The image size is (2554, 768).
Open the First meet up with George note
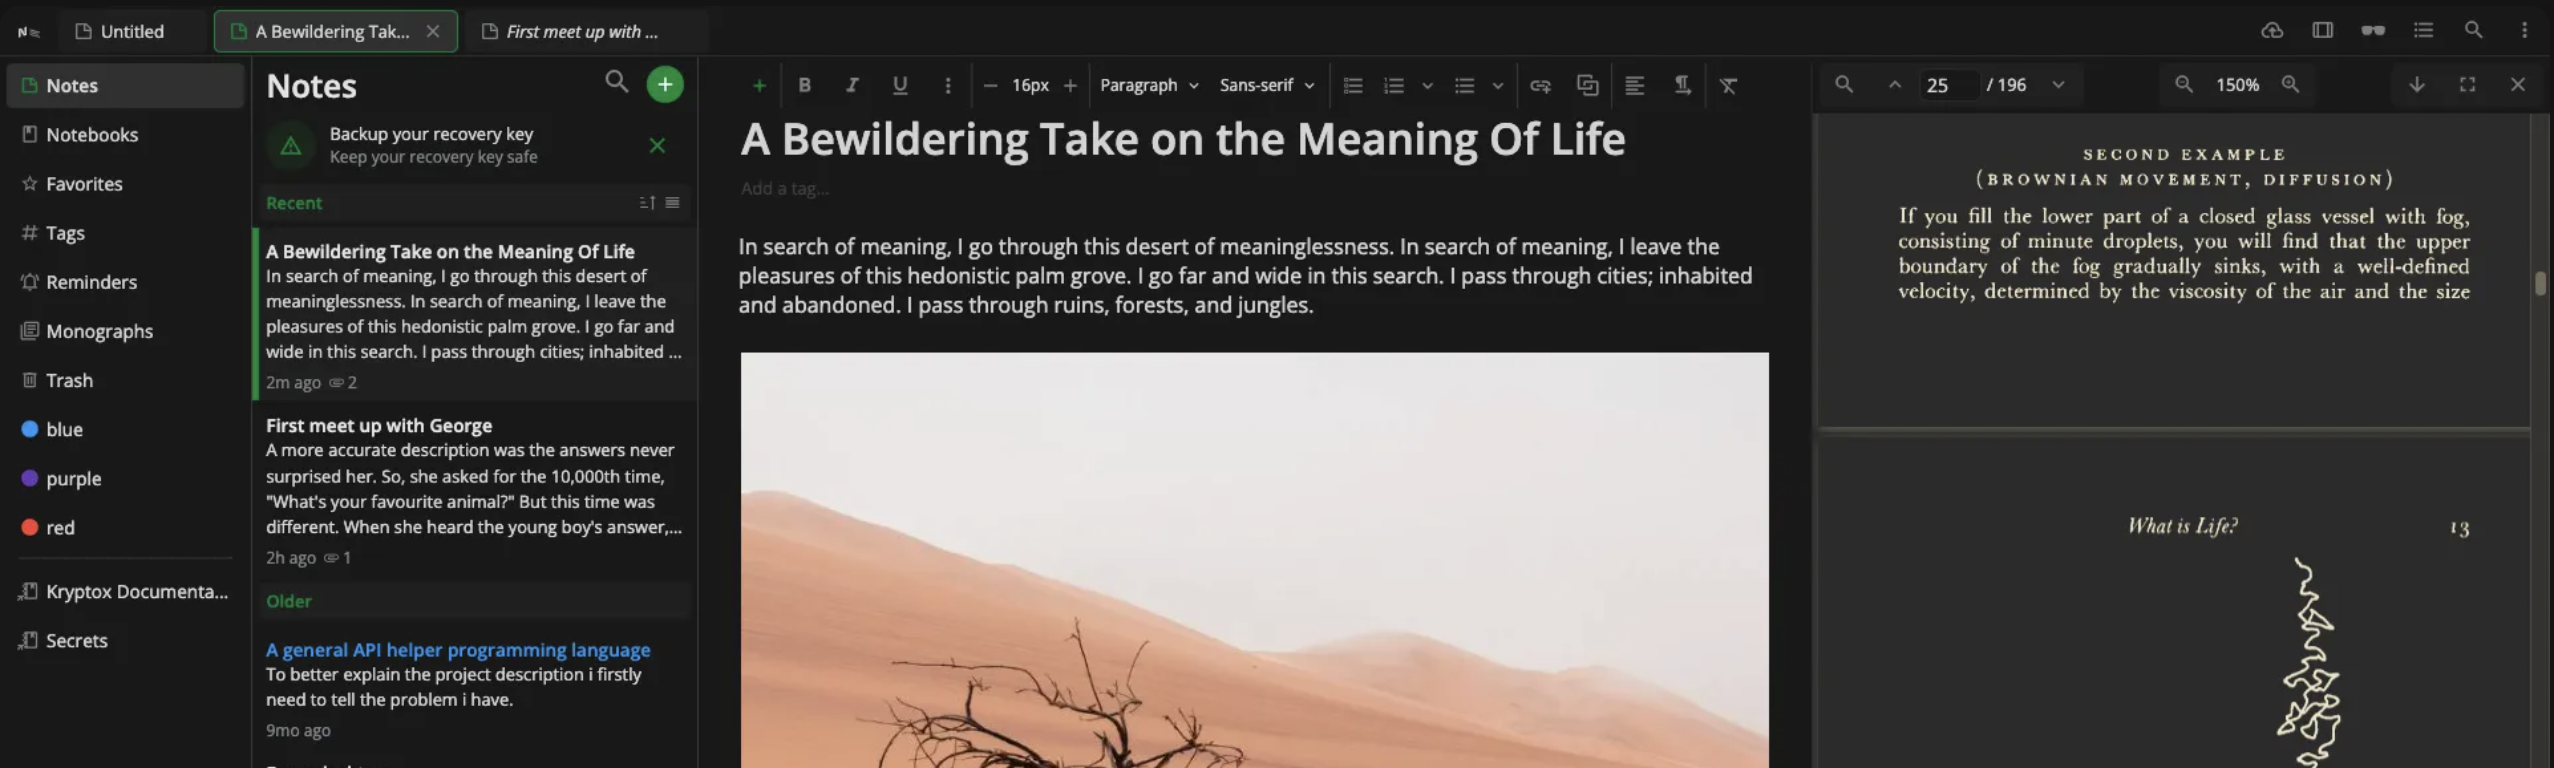(x=474, y=490)
